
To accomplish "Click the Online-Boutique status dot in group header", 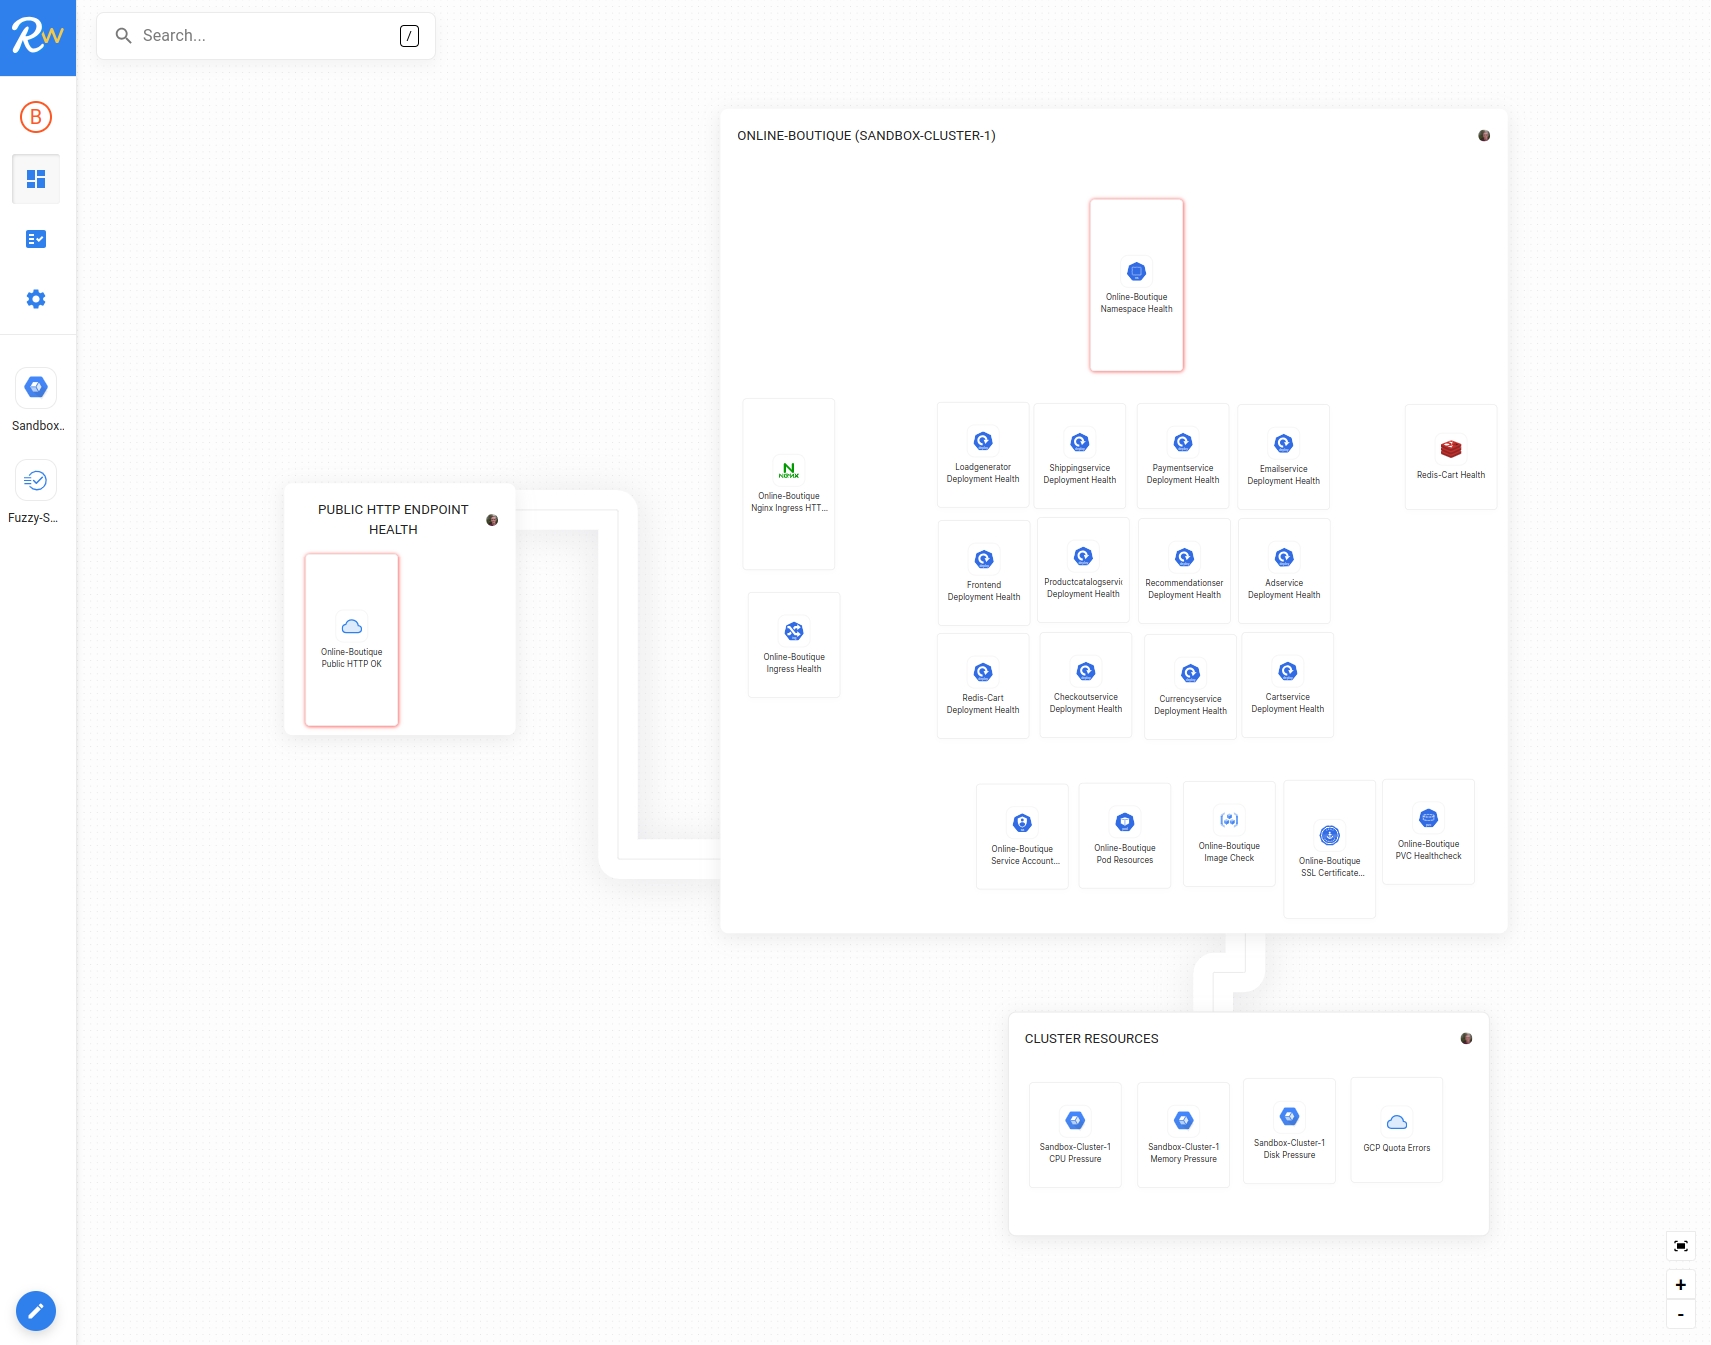I will point(1484,136).
